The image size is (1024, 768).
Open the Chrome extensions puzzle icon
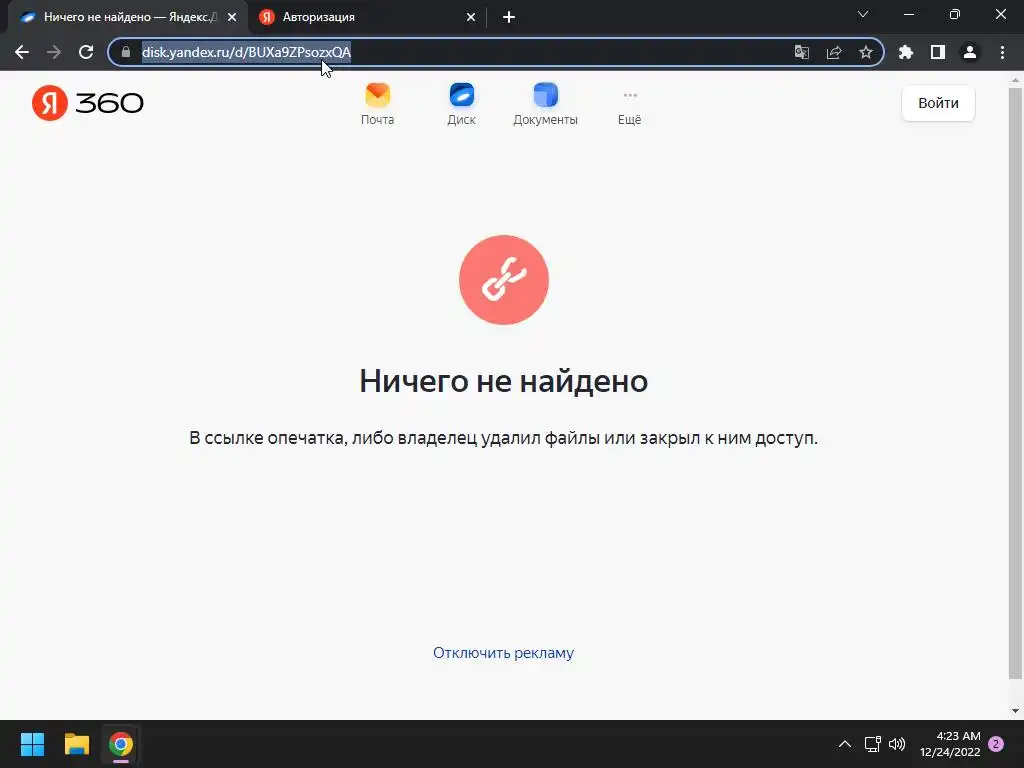tap(906, 52)
